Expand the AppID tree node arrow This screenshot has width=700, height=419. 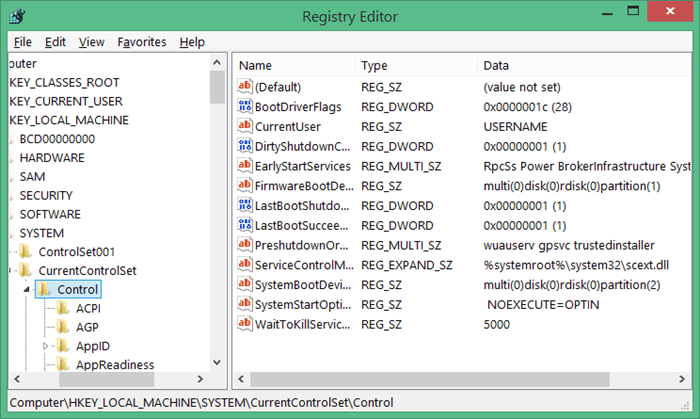(x=46, y=346)
